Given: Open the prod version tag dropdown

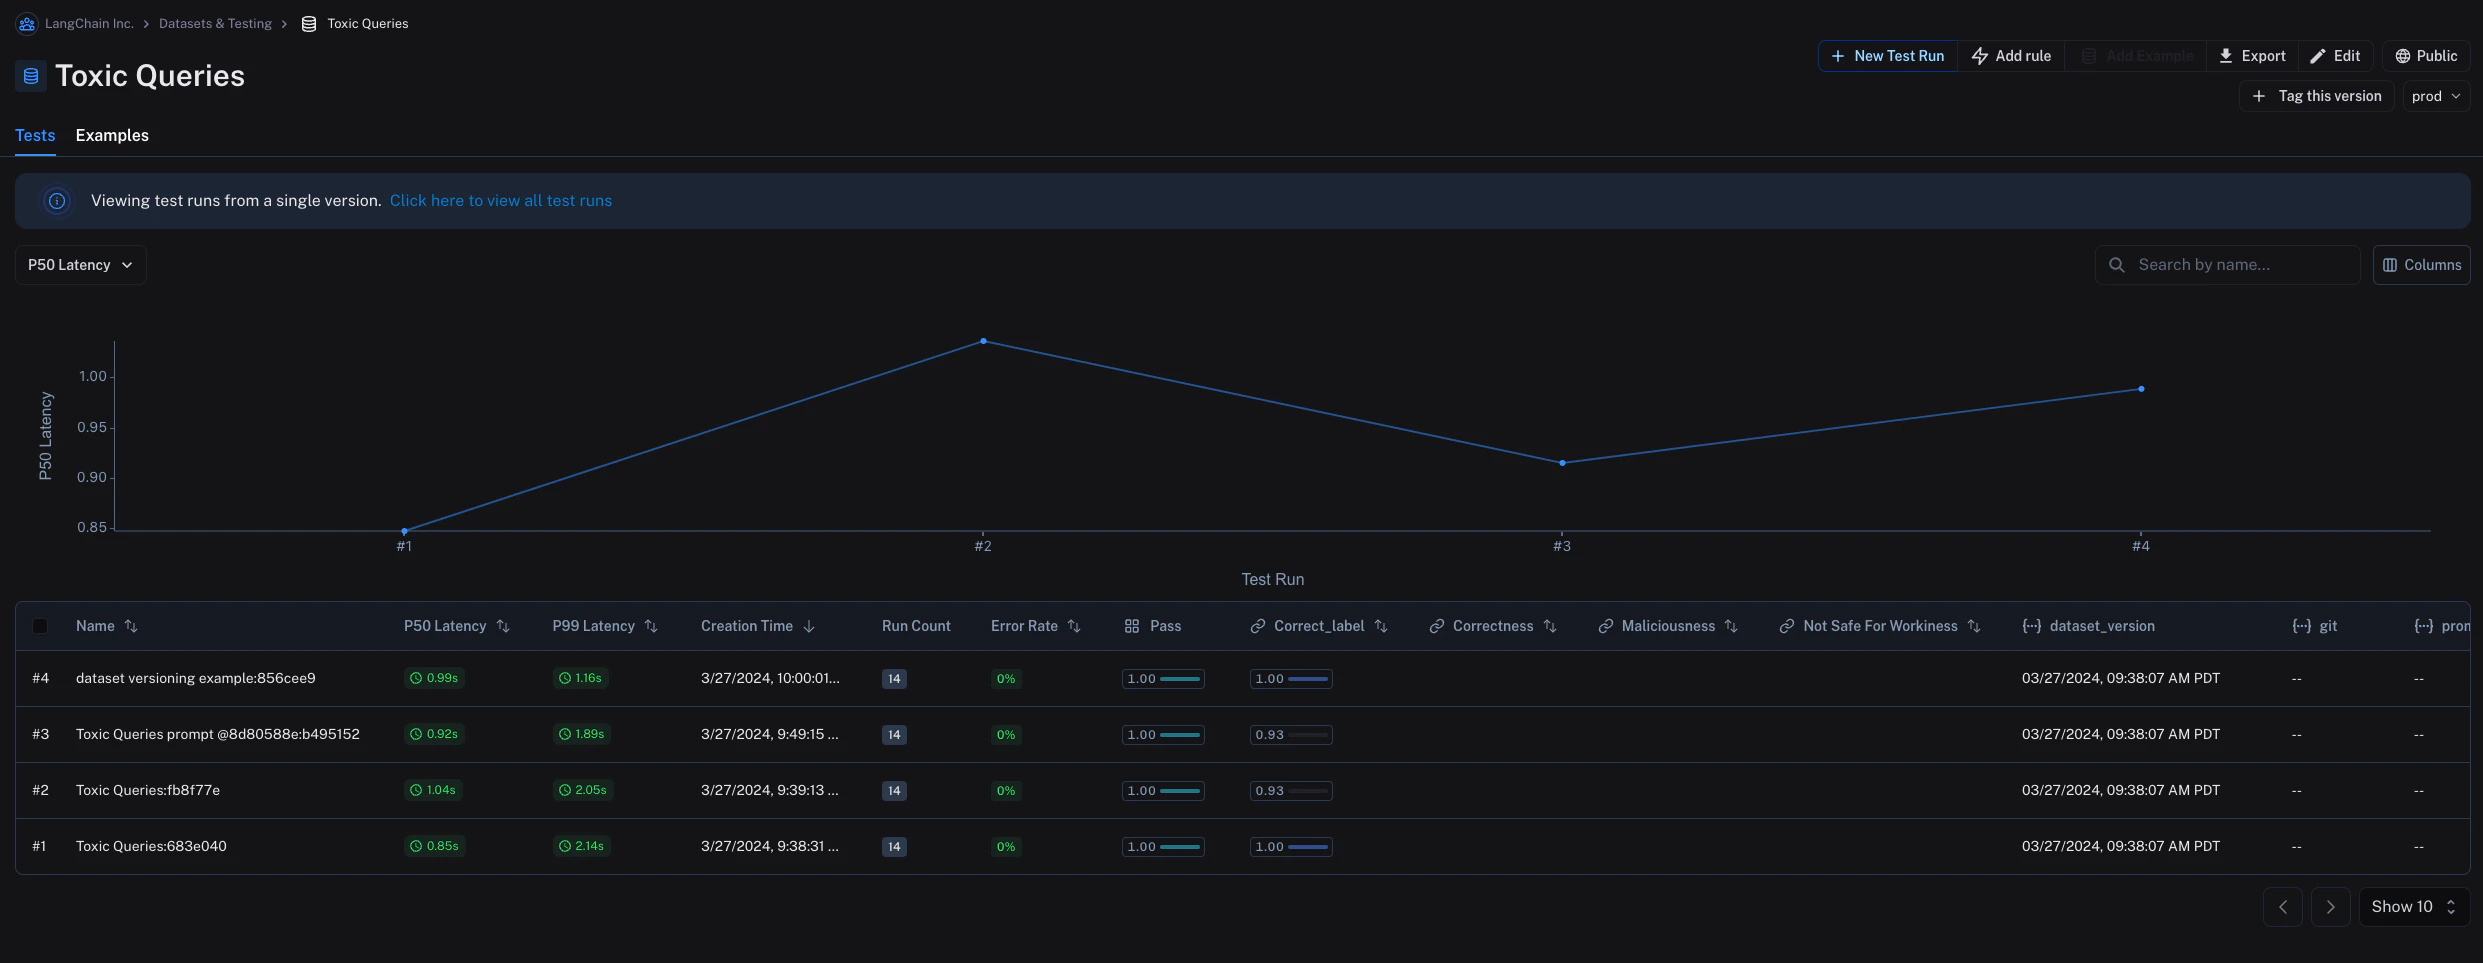Looking at the screenshot, I should (2436, 96).
